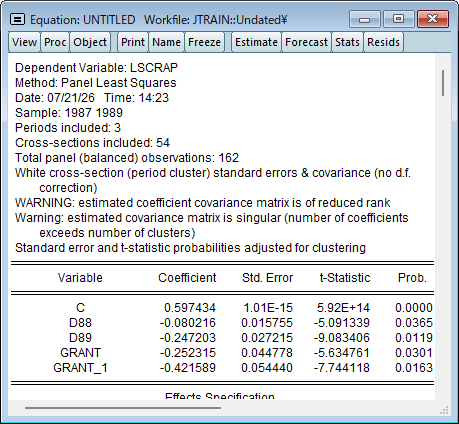This screenshot has width=459, height=424.
Task: Open the View menu button
Action: 24,42
